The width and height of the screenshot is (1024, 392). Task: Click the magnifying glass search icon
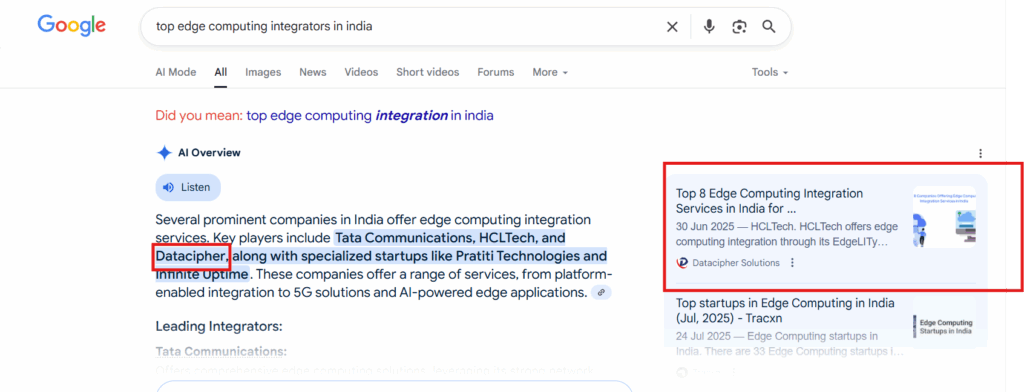tap(769, 27)
